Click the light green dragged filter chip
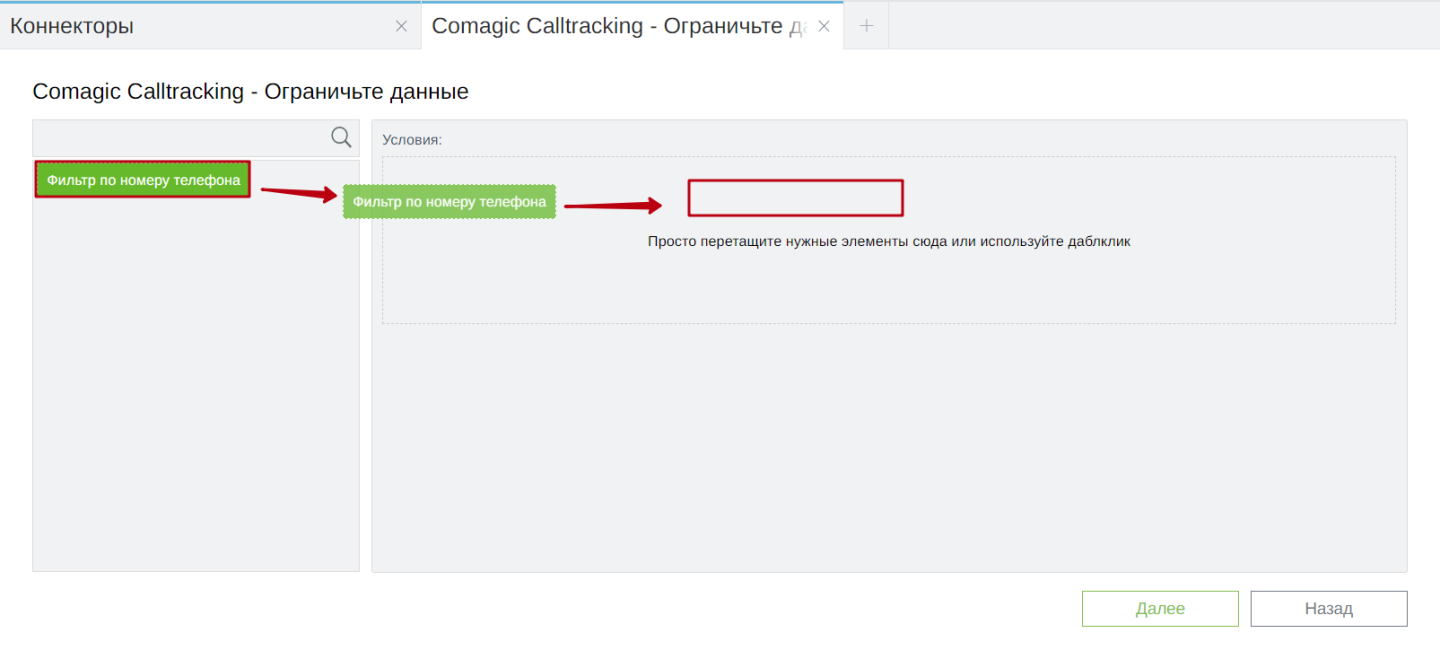The image size is (1440, 668). pyautogui.click(x=449, y=202)
